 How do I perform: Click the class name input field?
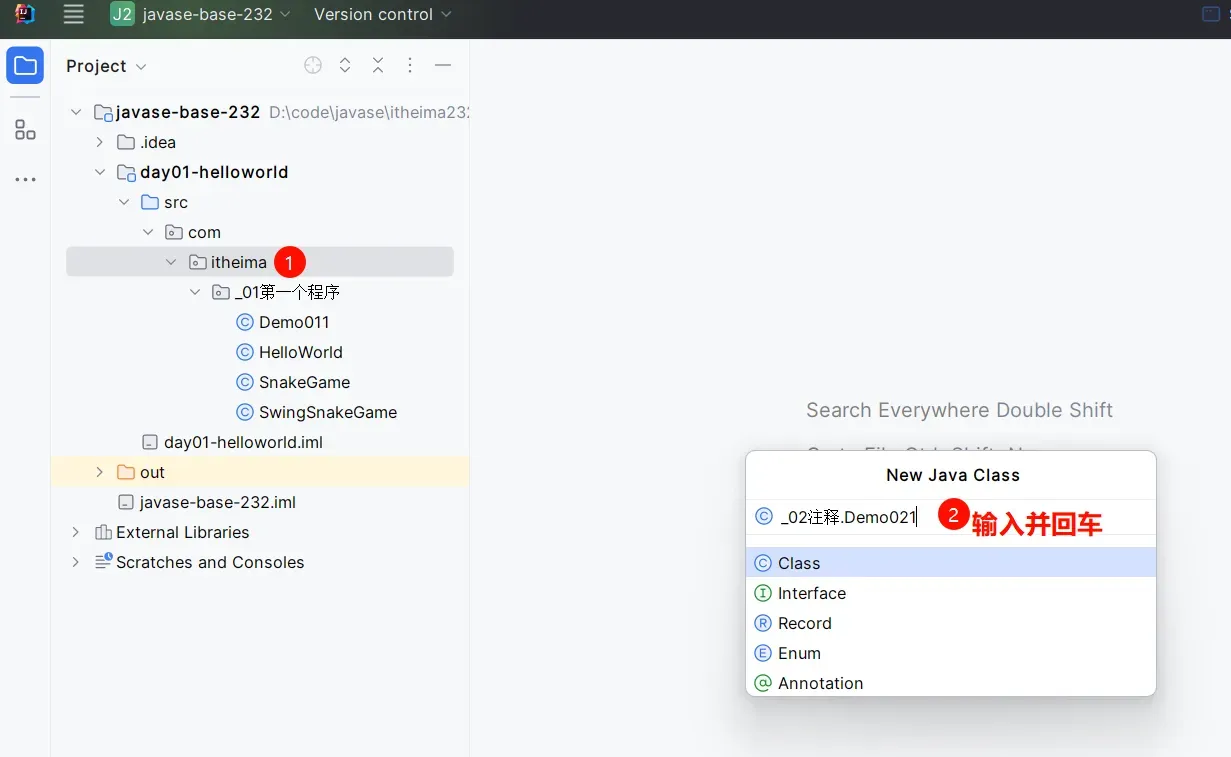(848, 517)
